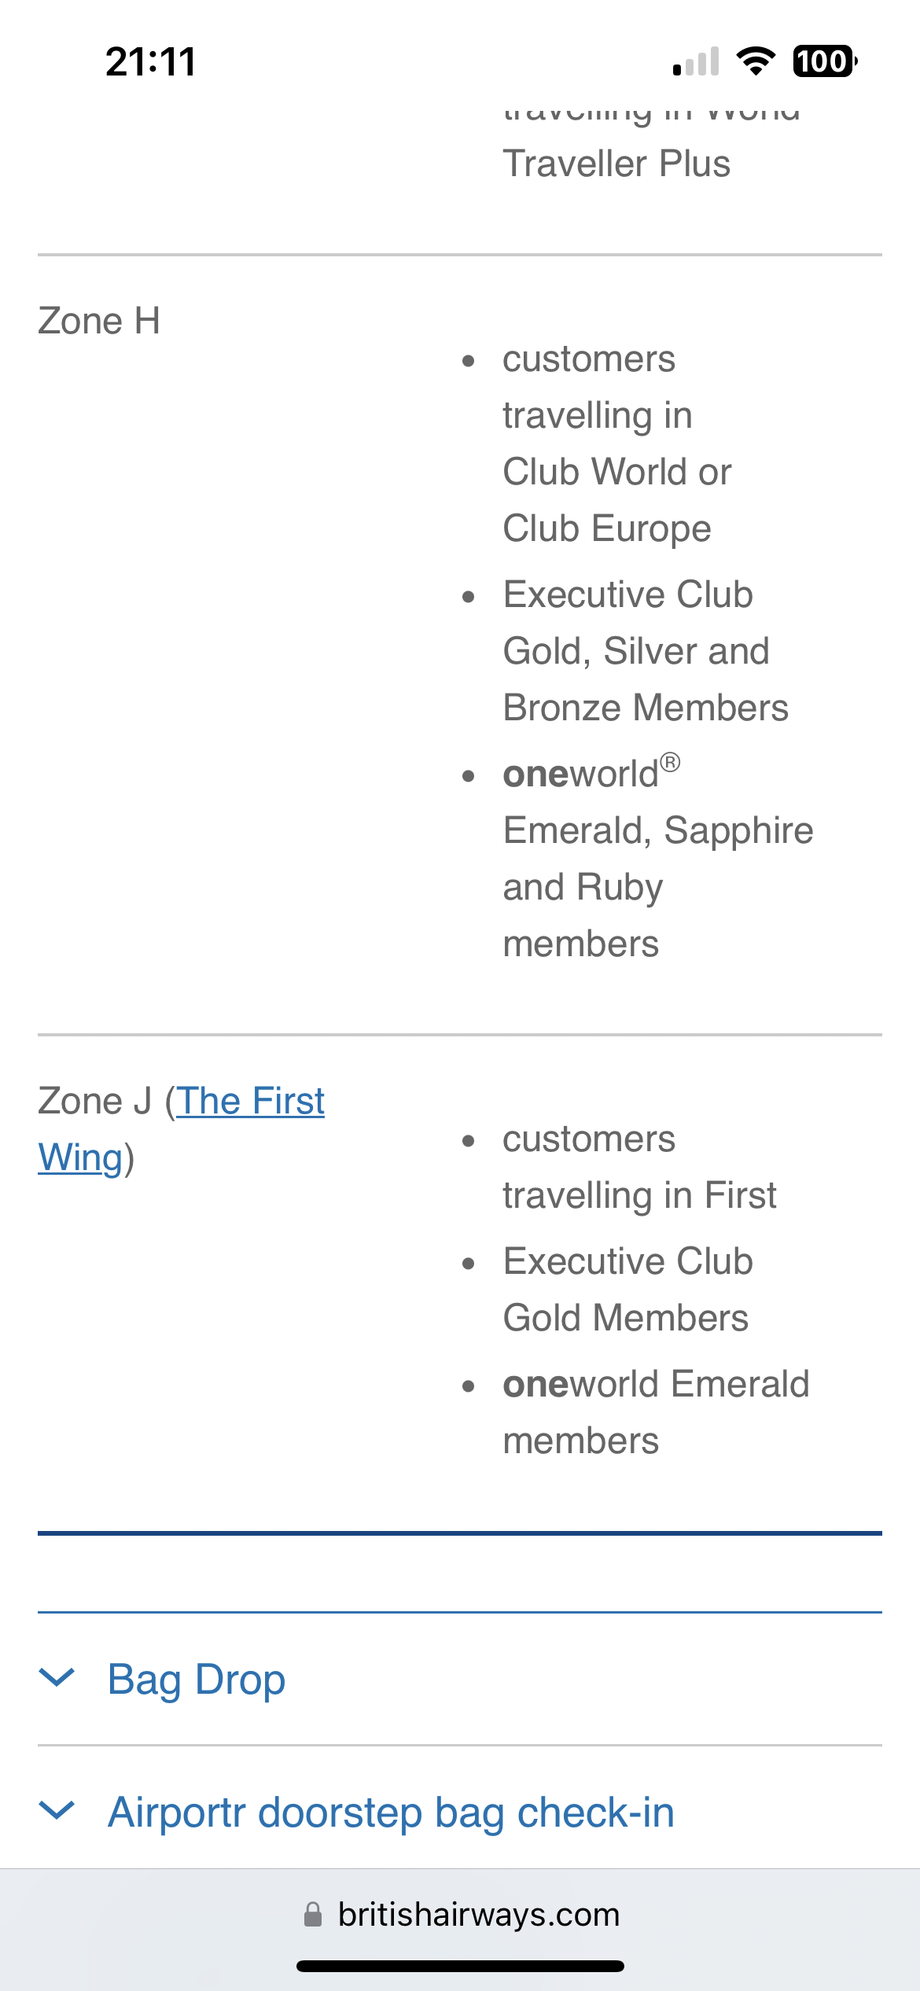
Task: Select the Zone H row heading
Action: (98, 320)
